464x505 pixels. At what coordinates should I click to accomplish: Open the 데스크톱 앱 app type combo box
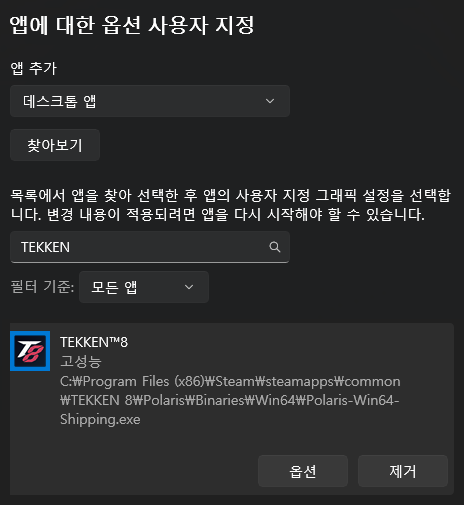coord(150,101)
